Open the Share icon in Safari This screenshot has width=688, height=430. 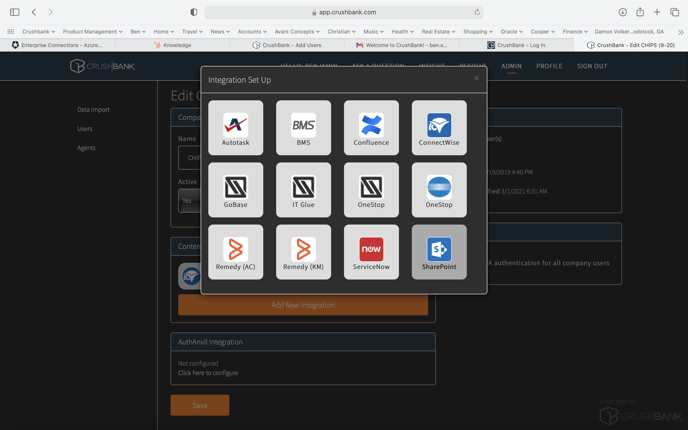coord(640,12)
